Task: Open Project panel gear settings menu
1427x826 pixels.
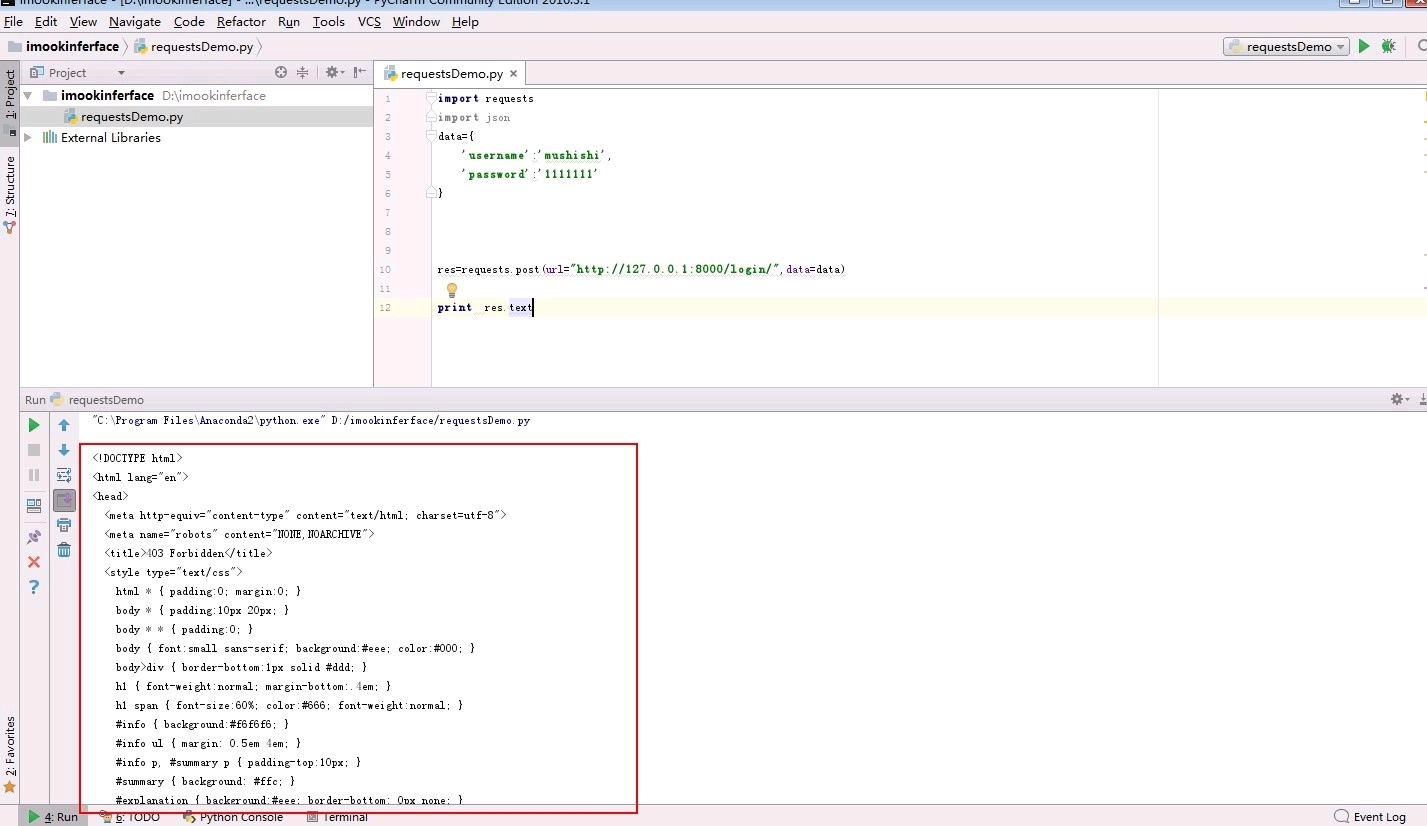Action: (334, 72)
